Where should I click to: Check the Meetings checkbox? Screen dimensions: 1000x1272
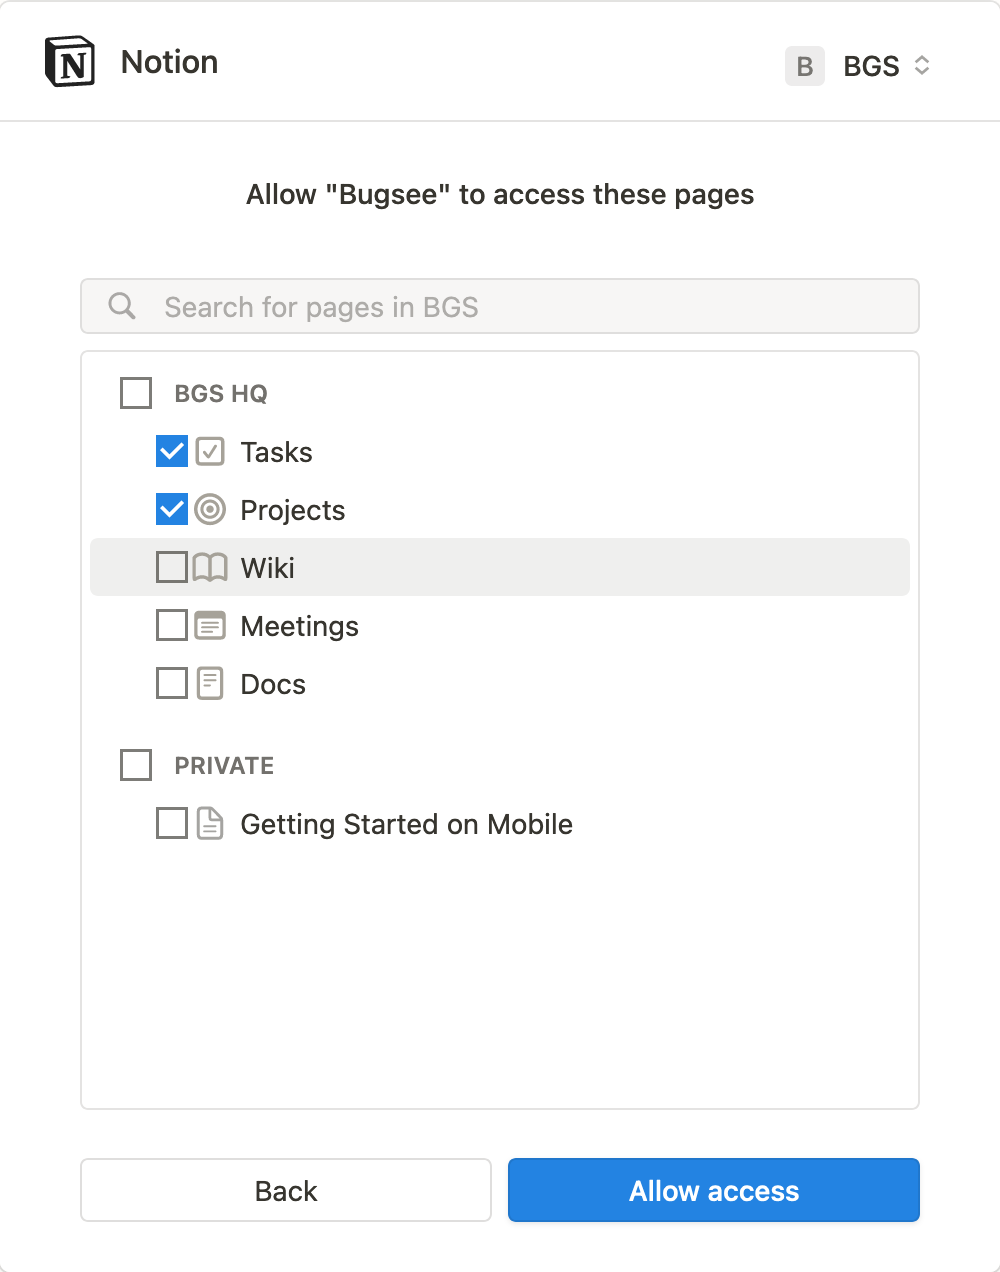tap(171, 625)
